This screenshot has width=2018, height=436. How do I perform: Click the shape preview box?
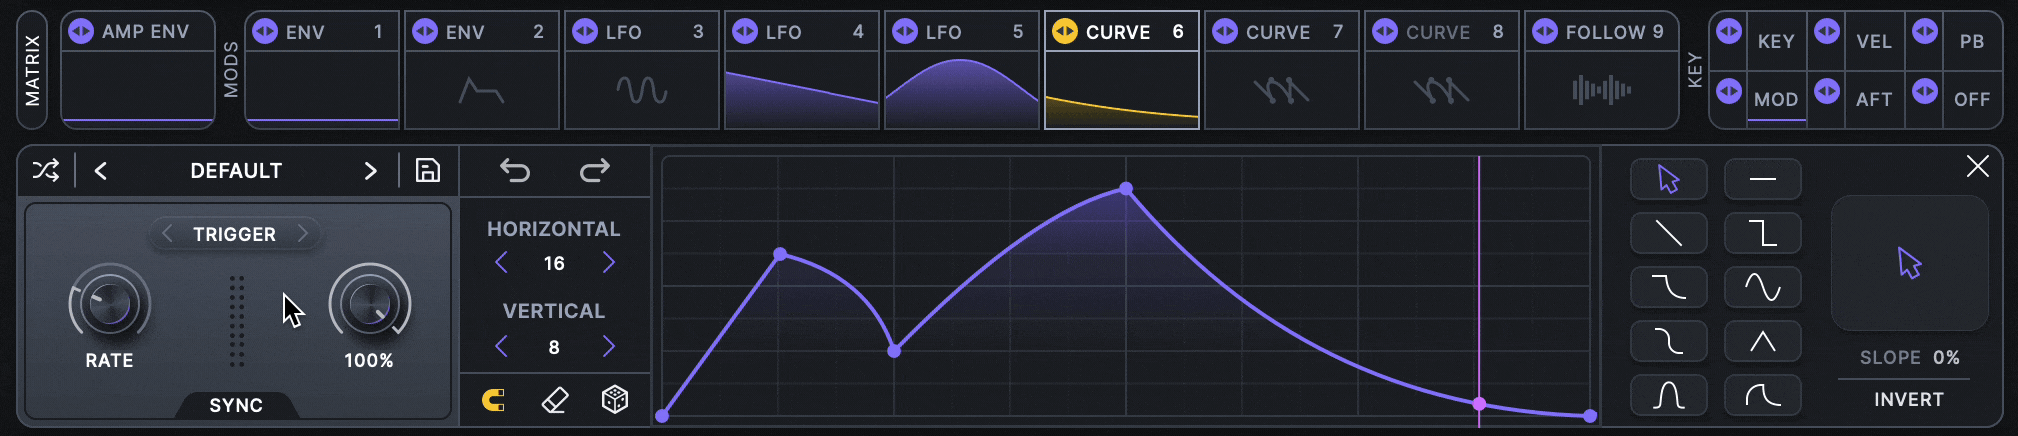pos(1909,263)
